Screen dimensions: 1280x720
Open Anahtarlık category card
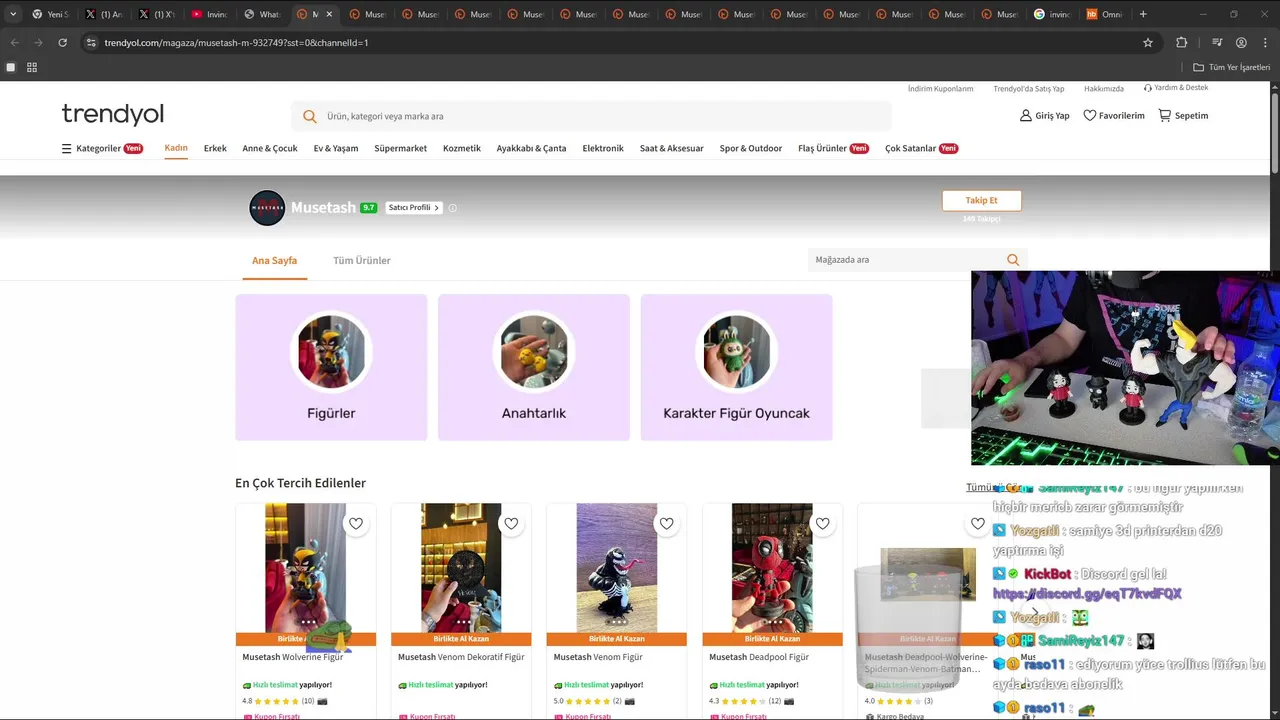tap(534, 367)
